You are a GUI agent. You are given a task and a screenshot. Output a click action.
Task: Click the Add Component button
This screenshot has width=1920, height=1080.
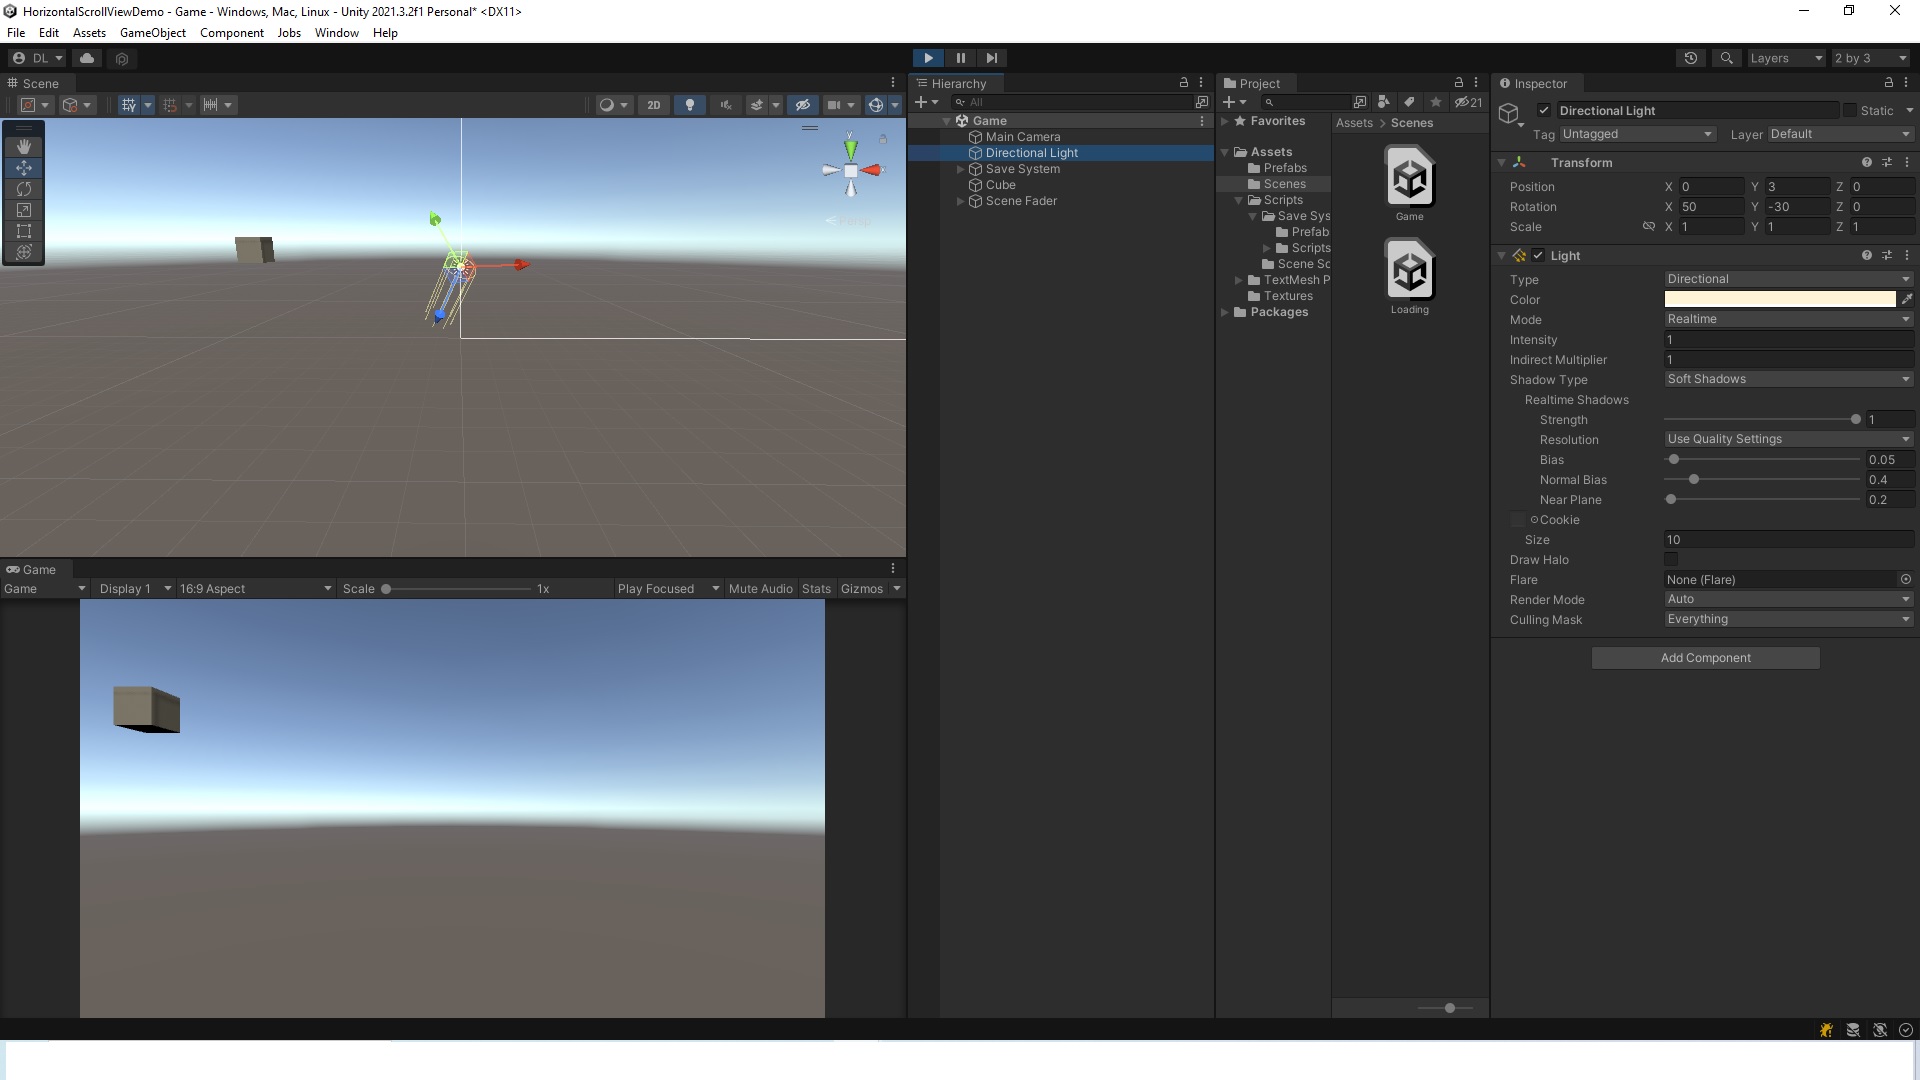[1705, 658]
